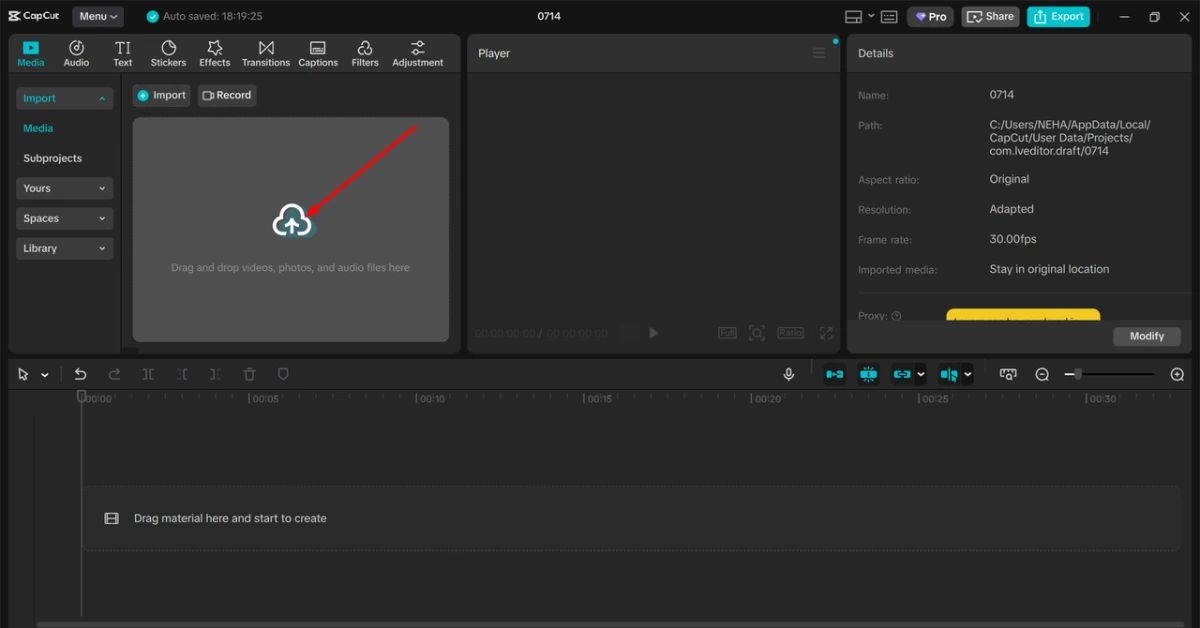The height and width of the screenshot is (628, 1200).
Task: Open the Effects panel
Action: pyautogui.click(x=214, y=54)
